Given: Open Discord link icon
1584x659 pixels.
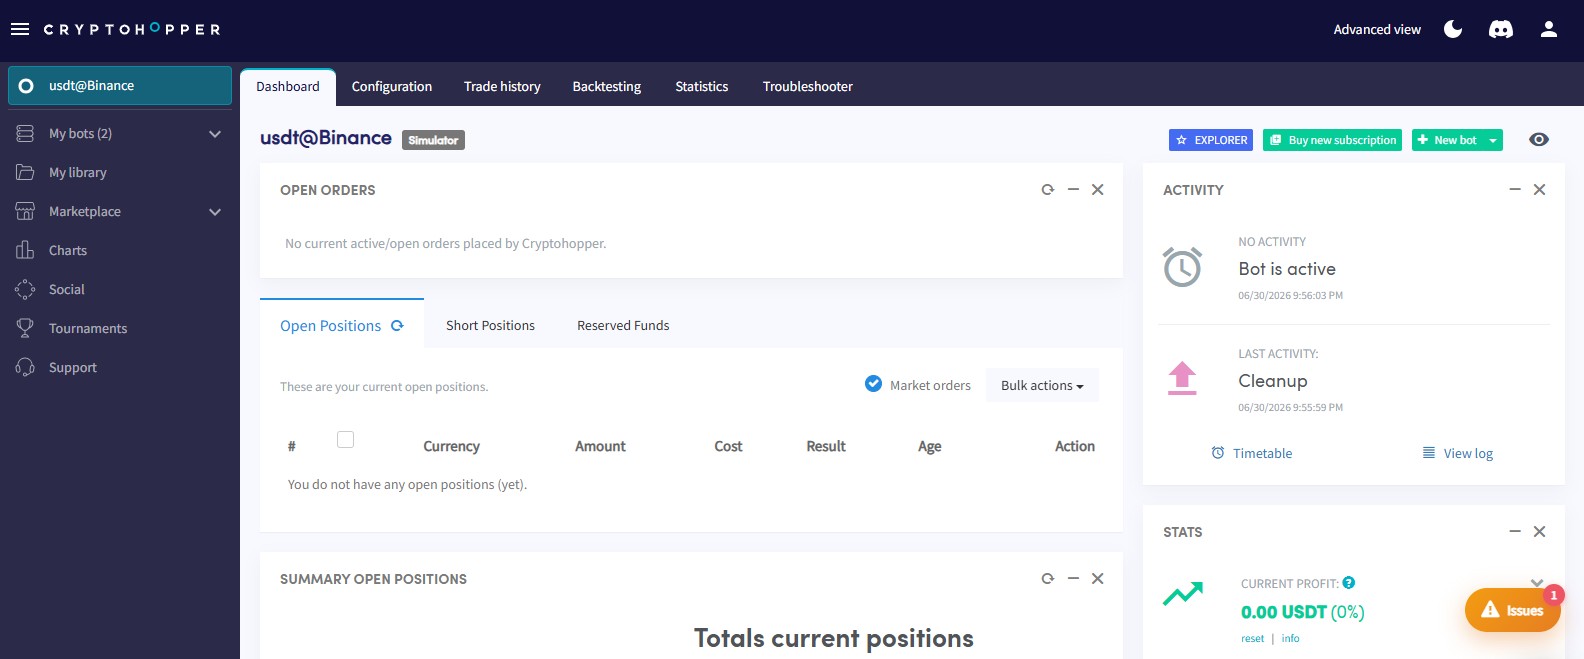Looking at the screenshot, I should click(x=1501, y=29).
